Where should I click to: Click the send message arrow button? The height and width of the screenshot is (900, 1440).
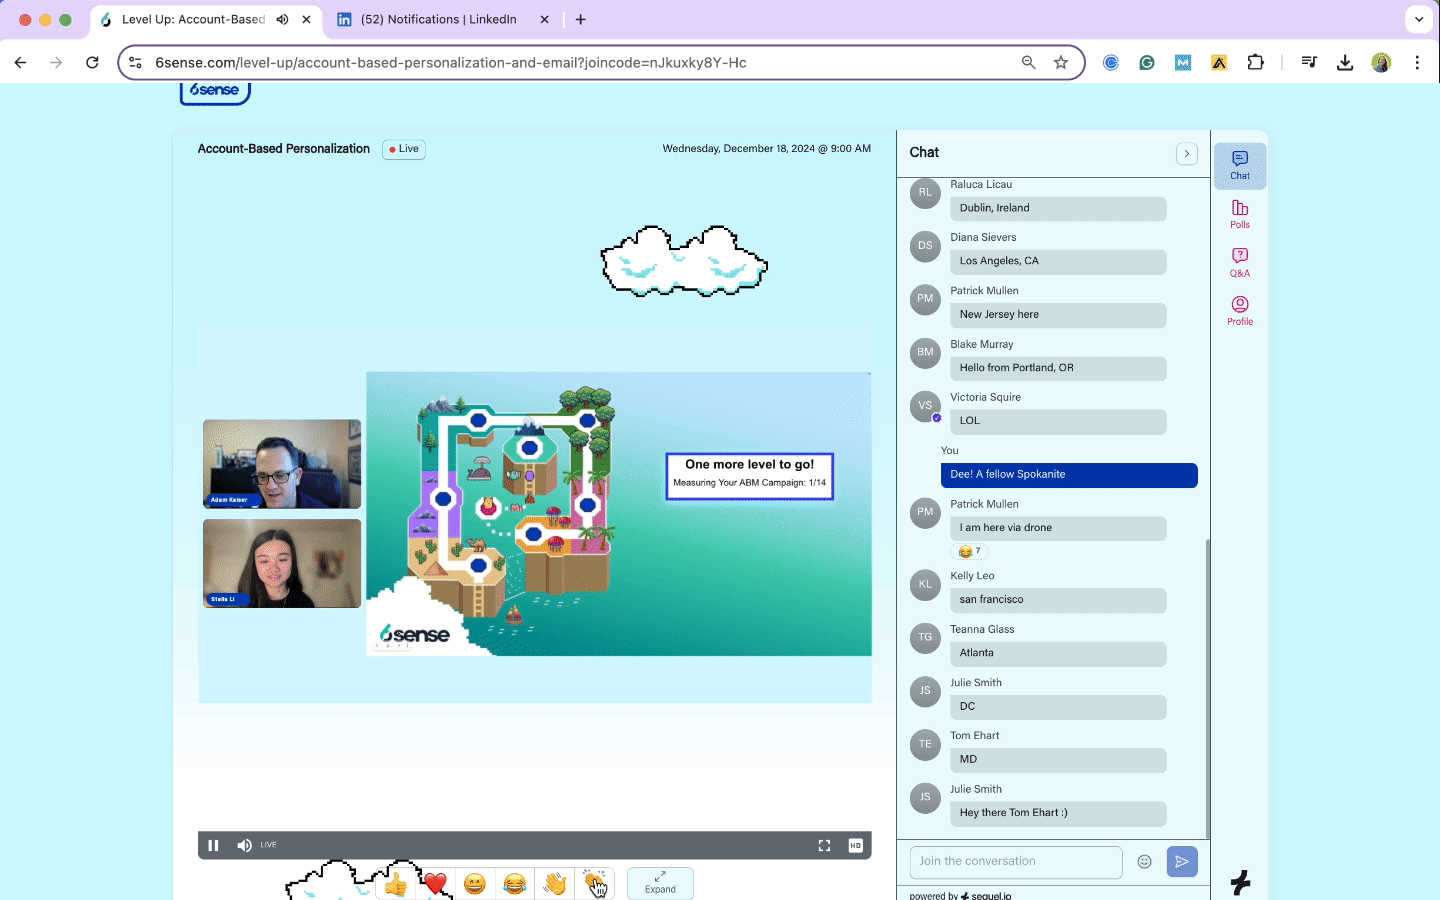click(1182, 862)
